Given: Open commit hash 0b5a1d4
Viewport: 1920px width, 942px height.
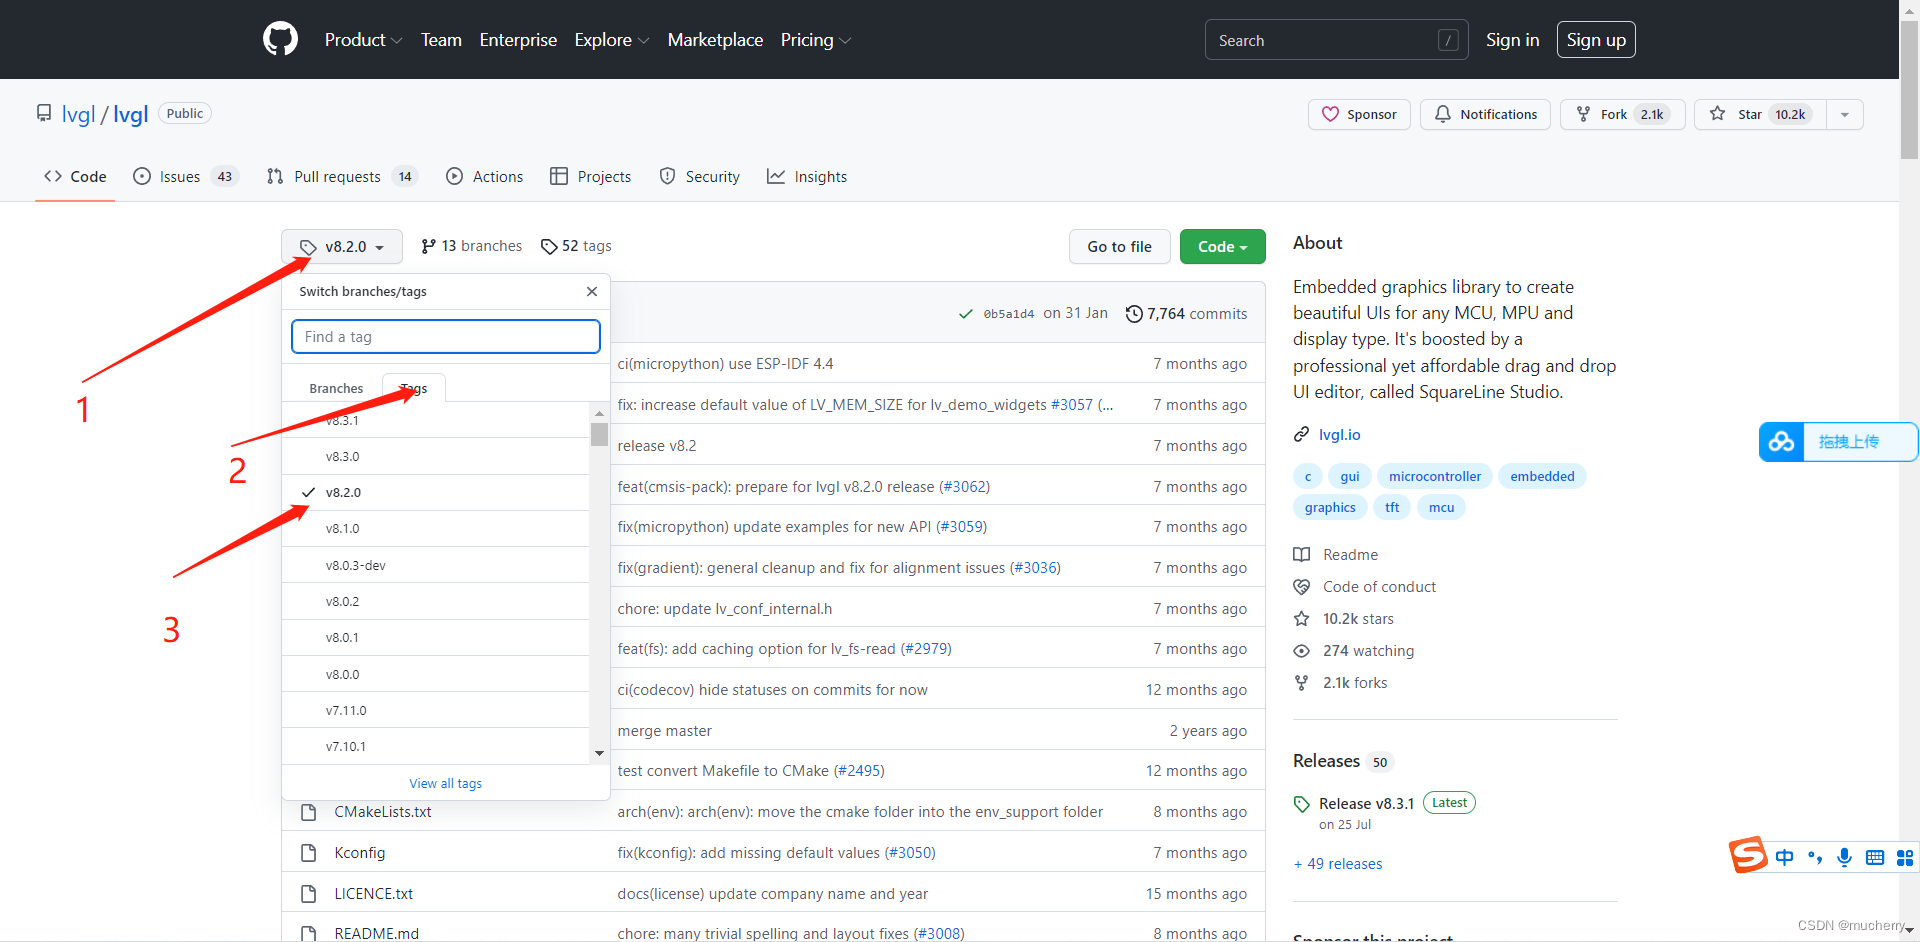Looking at the screenshot, I should (1008, 314).
